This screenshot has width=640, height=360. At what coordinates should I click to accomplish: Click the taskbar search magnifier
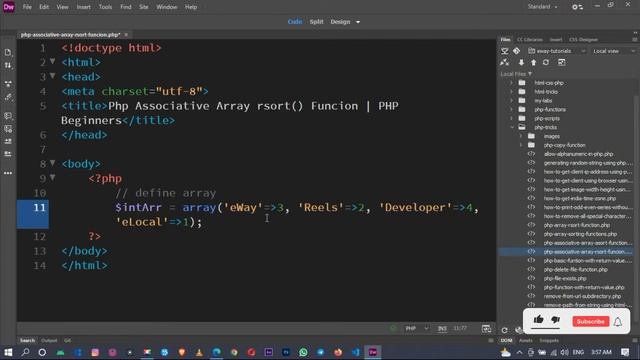[x=25, y=352]
